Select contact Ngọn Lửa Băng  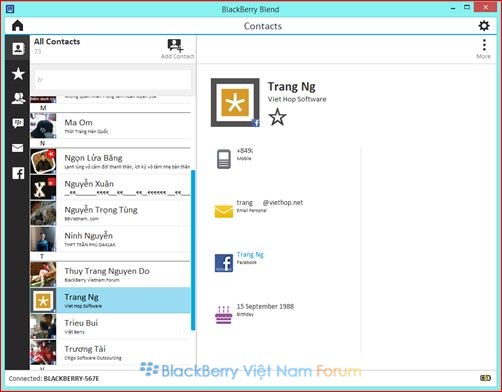pyautogui.click(x=110, y=161)
